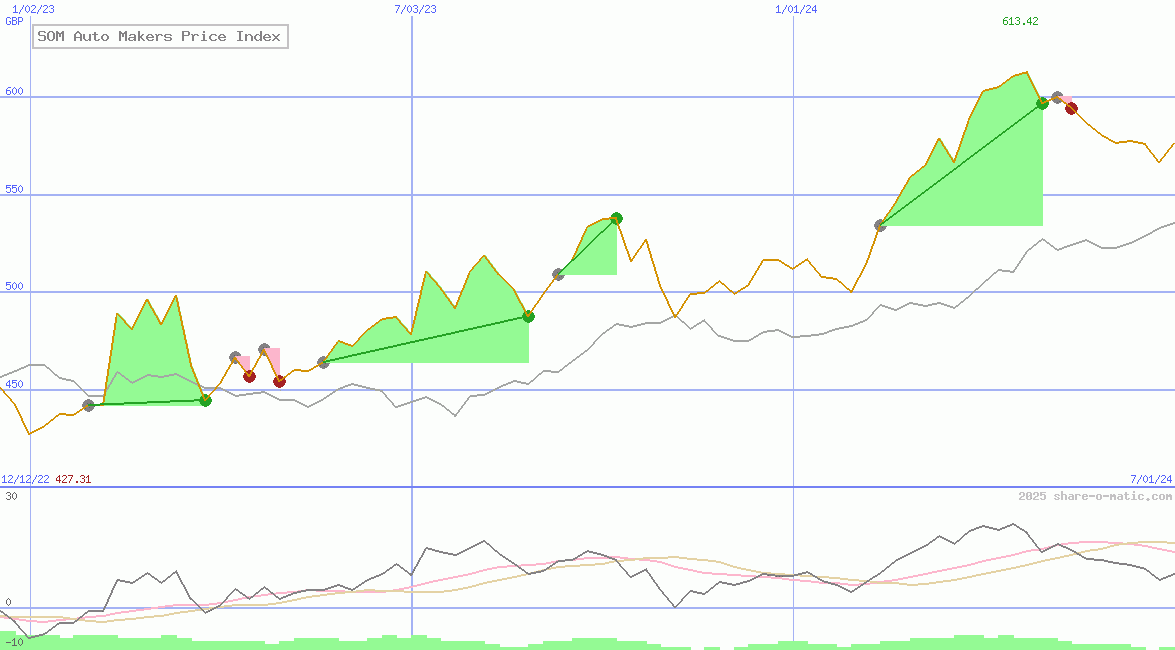Click the green exit dot at the 540 peak
1175x650 pixels.
pos(615,217)
